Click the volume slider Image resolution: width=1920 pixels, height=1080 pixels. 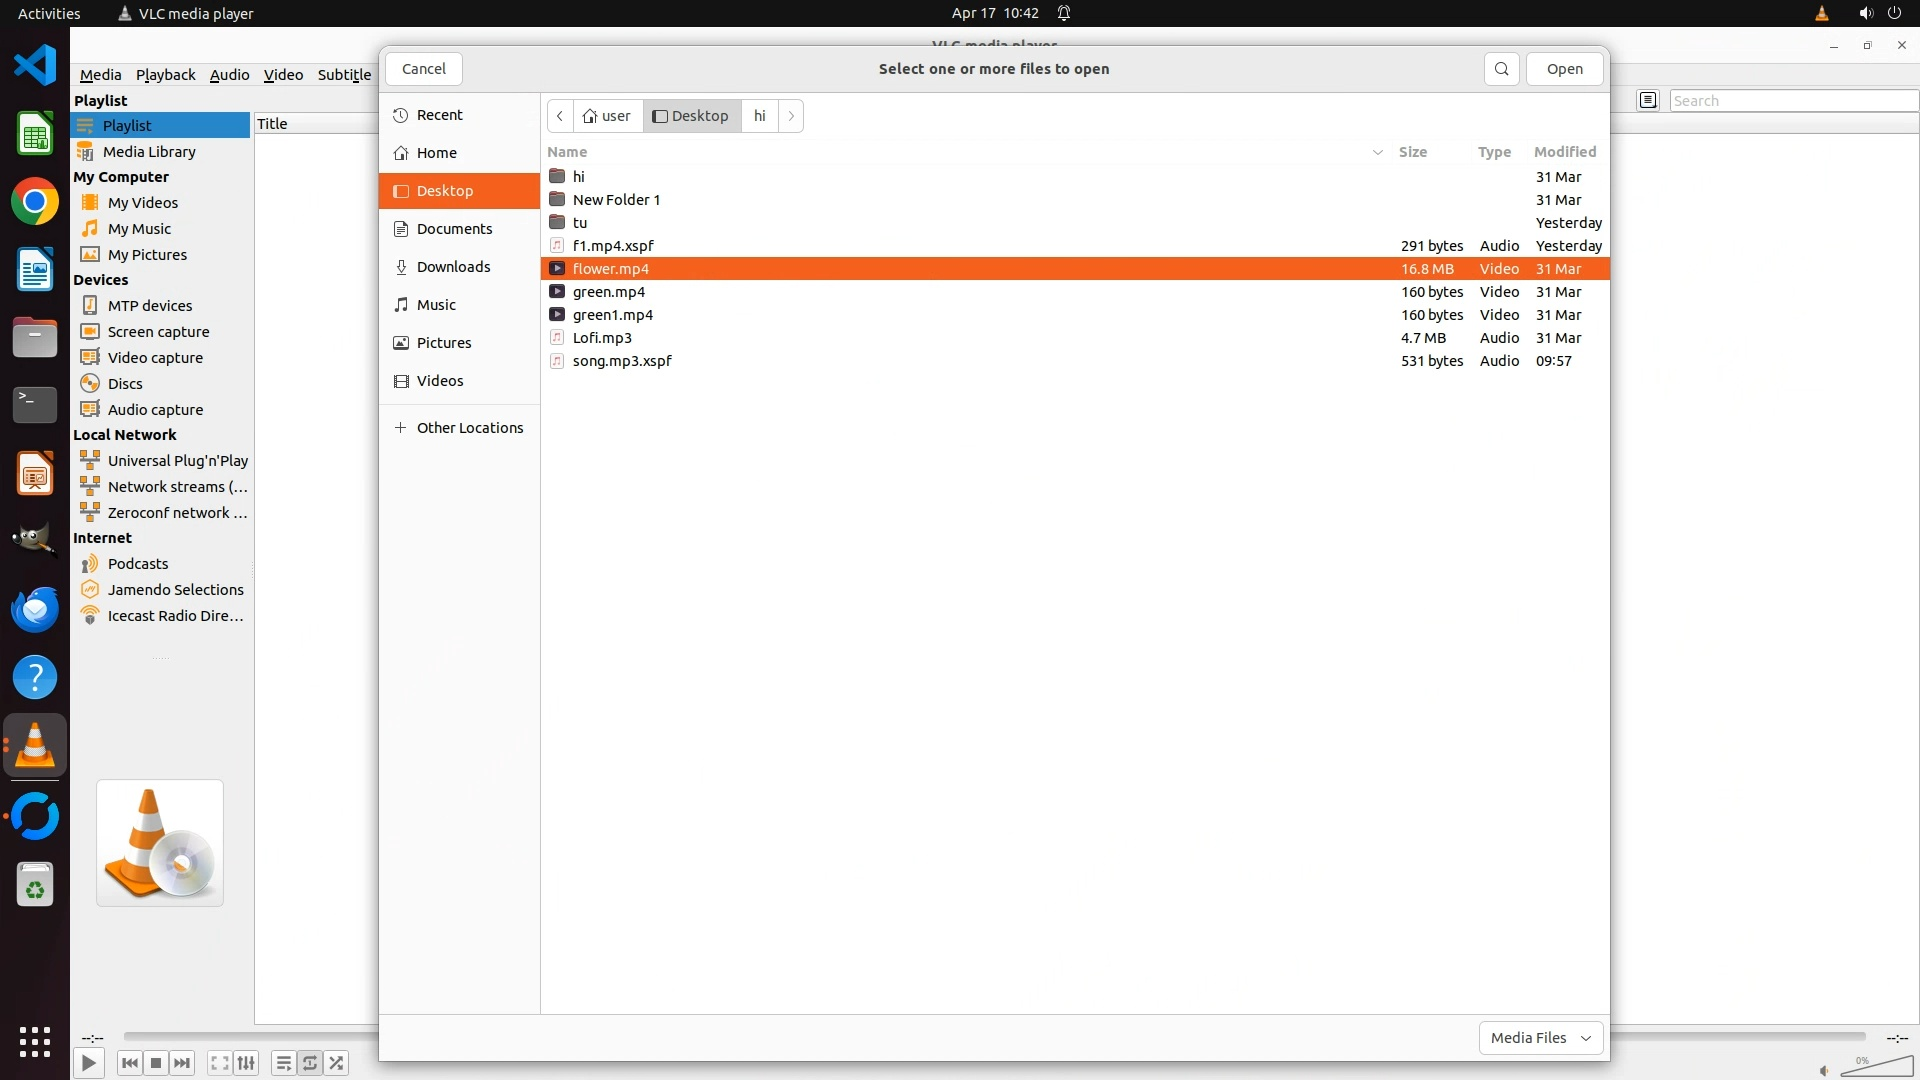1877,1068
